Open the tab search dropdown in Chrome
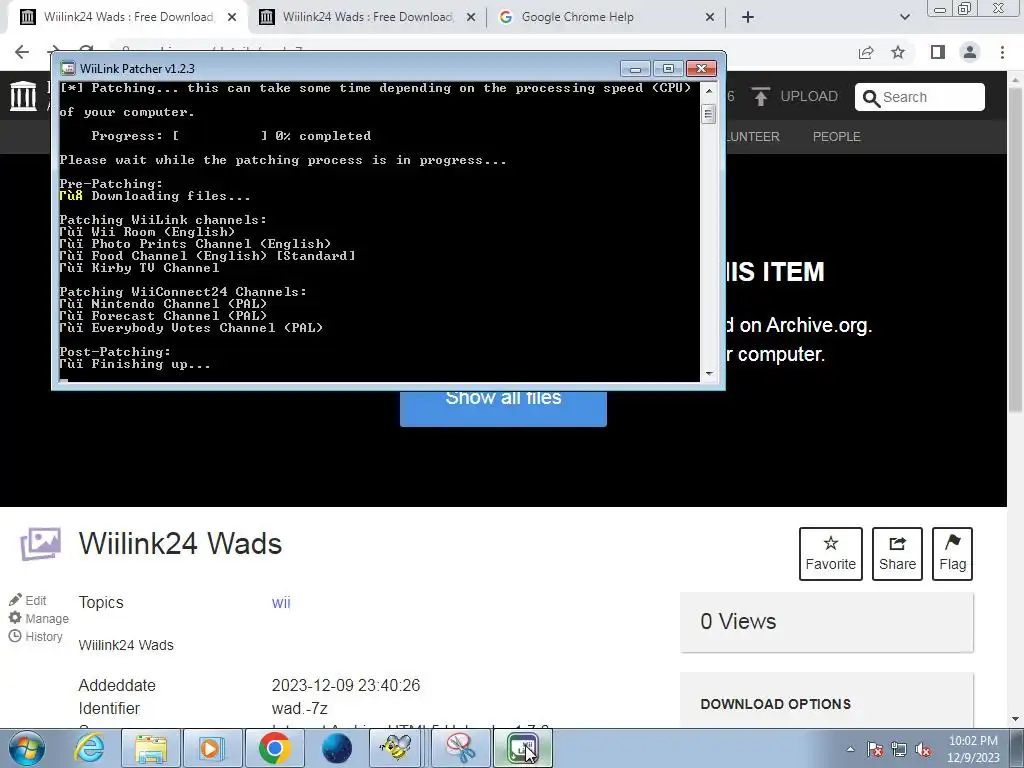1024x768 pixels. [x=904, y=18]
